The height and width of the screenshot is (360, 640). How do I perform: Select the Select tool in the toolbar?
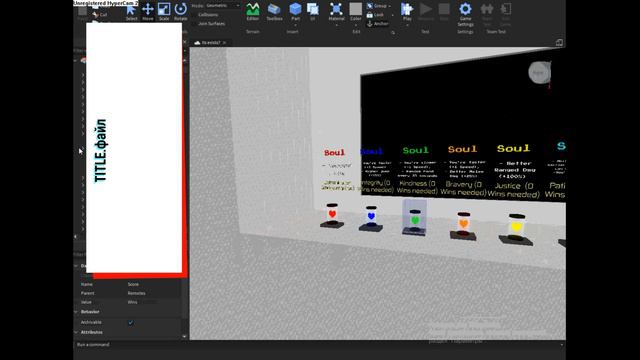click(x=131, y=12)
